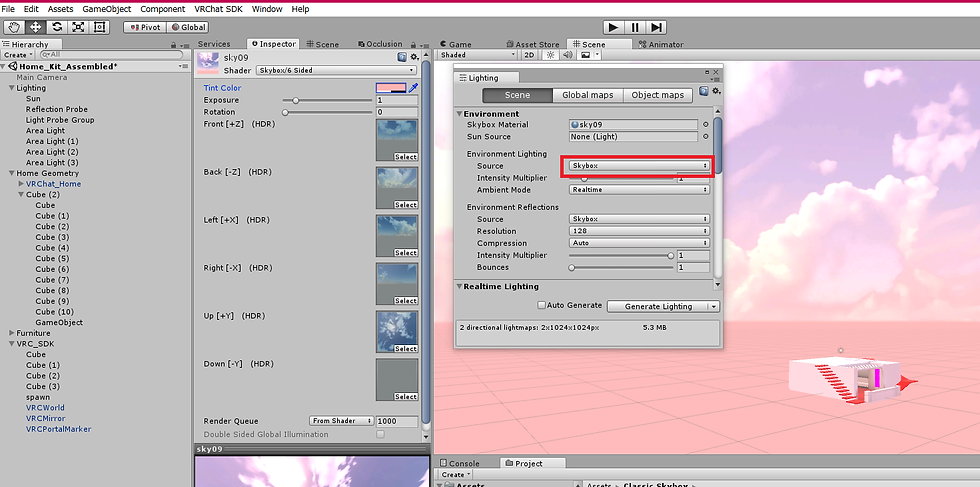
Task: Open the Window menu
Action: click(267, 9)
